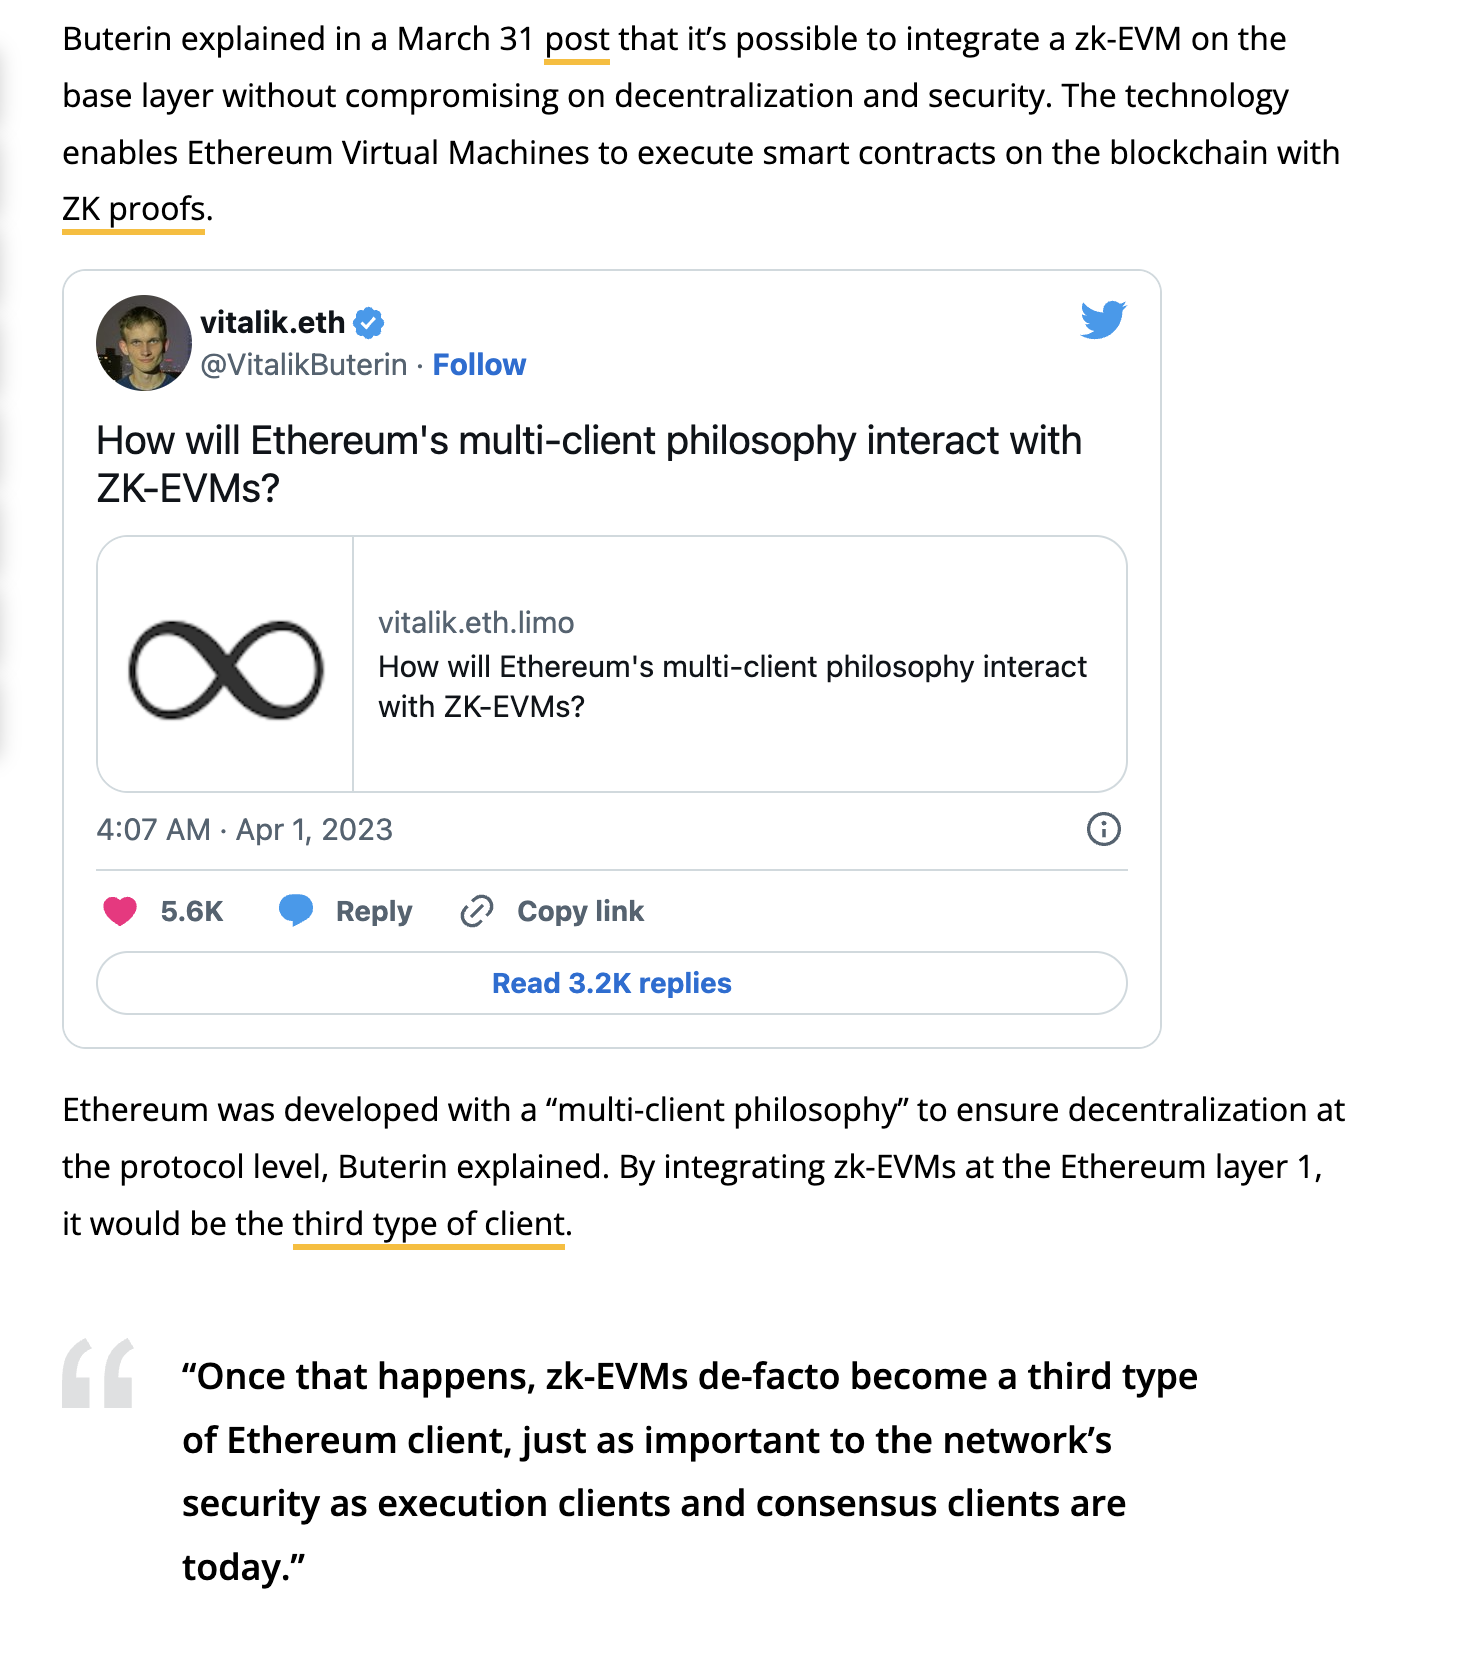Open the vitalik.eth.limo link card title
The width and height of the screenshot is (1484, 1654).
pos(732,686)
